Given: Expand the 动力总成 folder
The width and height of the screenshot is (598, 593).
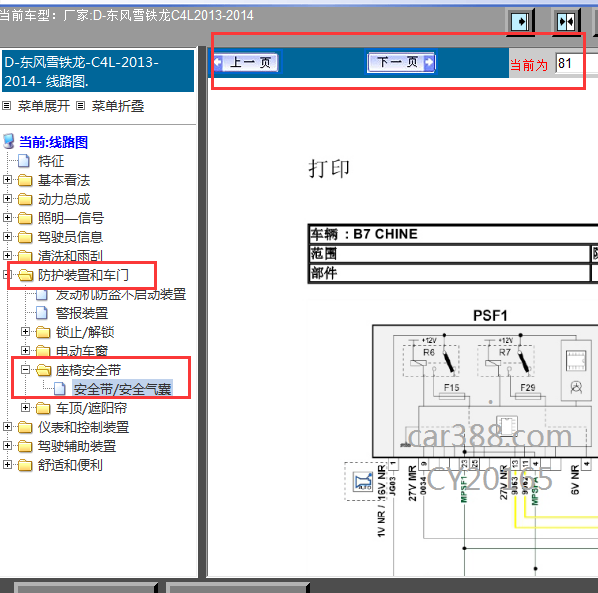Looking at the screenshot, I should (7, 199).
